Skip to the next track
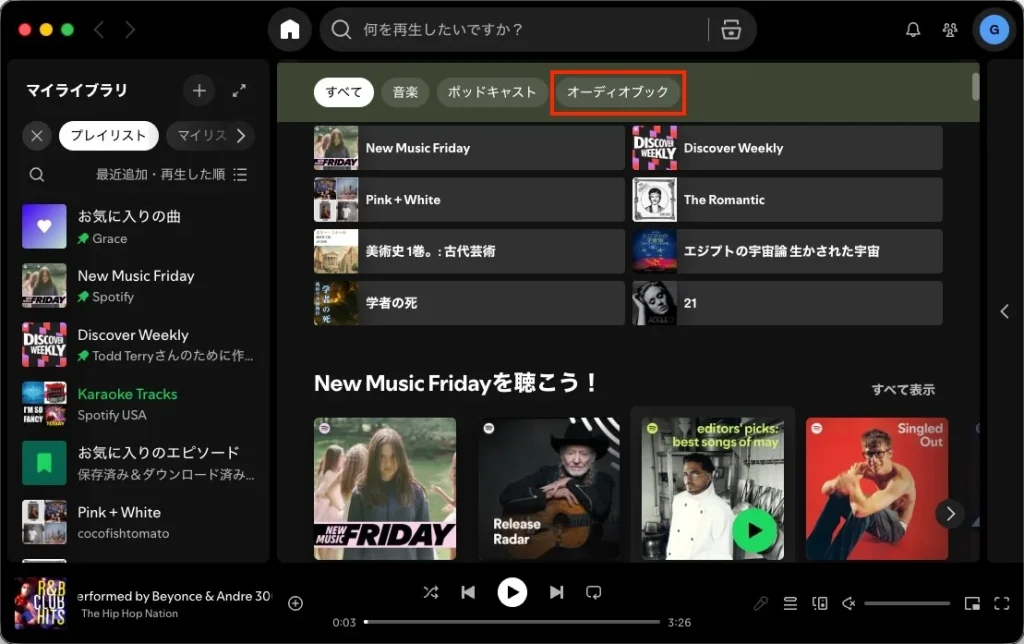The image size is (1024, 644). coord(556,592)
